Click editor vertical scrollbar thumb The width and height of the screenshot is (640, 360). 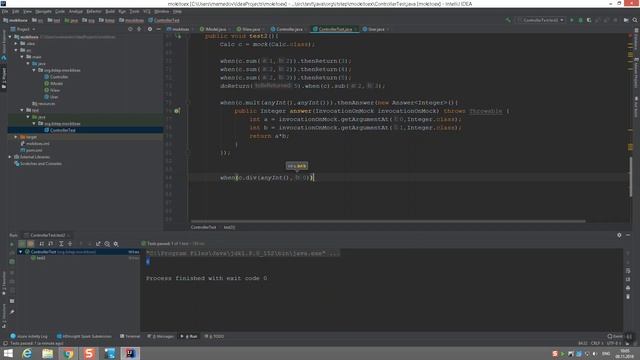631,178
